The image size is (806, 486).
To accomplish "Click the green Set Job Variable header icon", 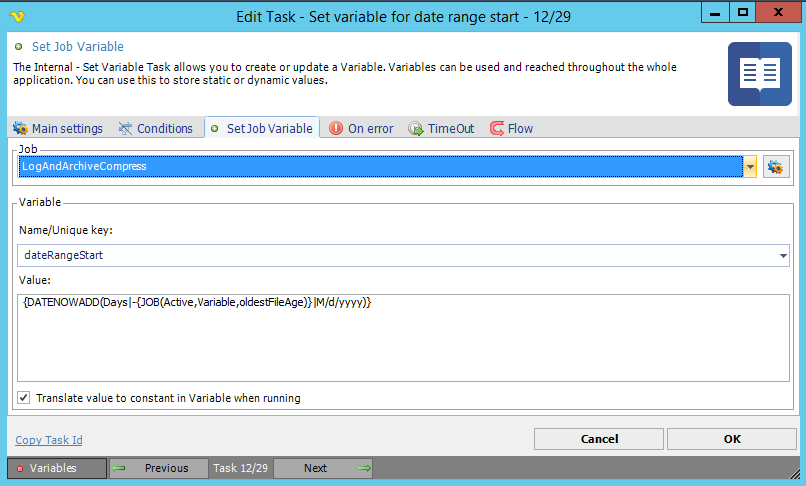I will pyautogui.click(x=19, y=47).
